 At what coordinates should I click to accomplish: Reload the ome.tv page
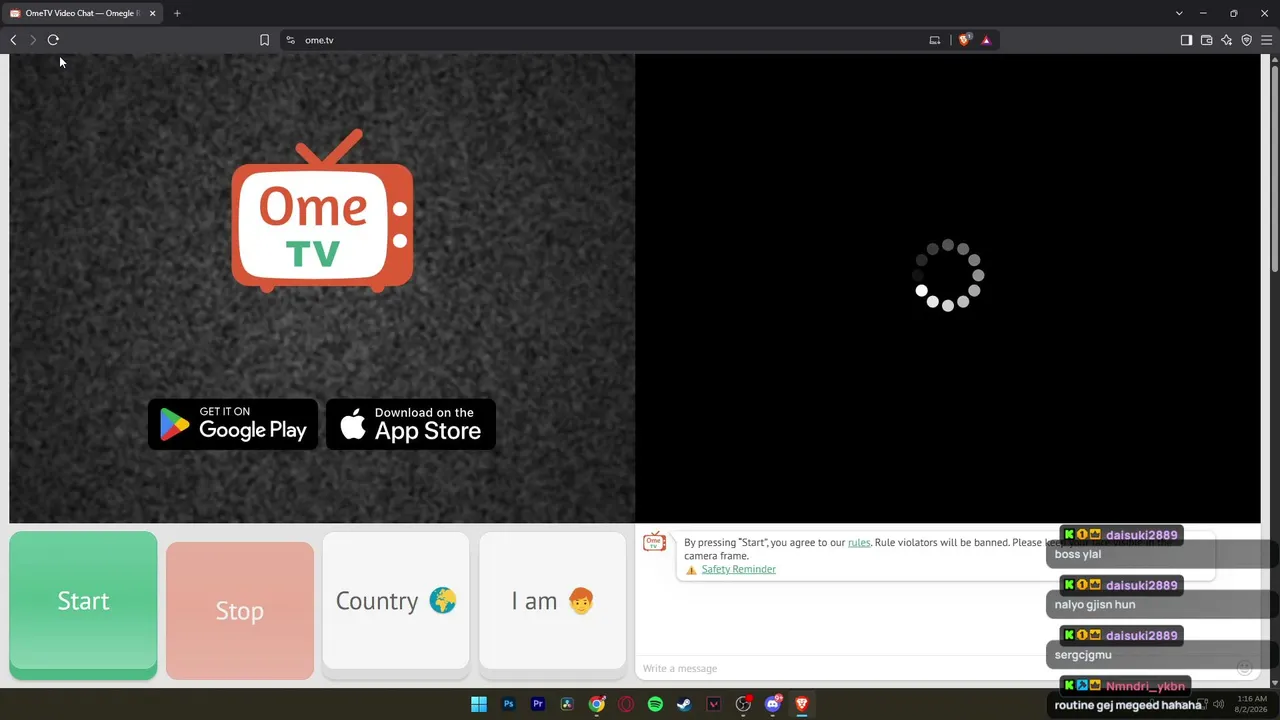click(53, 40)
